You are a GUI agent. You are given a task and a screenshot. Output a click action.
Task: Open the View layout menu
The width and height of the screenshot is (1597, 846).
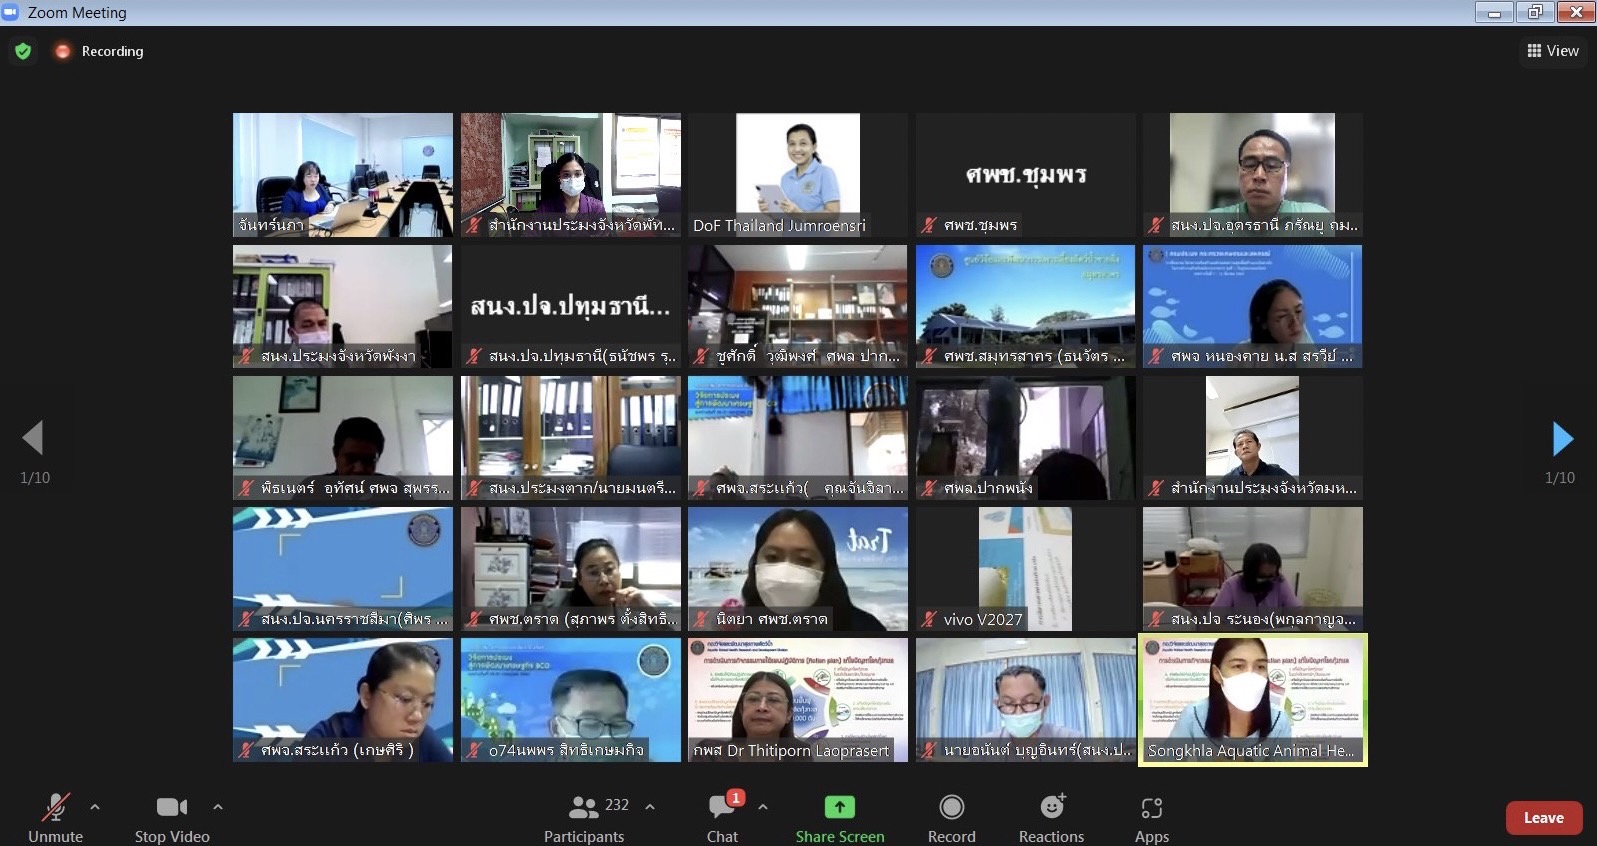point(1553,51)
